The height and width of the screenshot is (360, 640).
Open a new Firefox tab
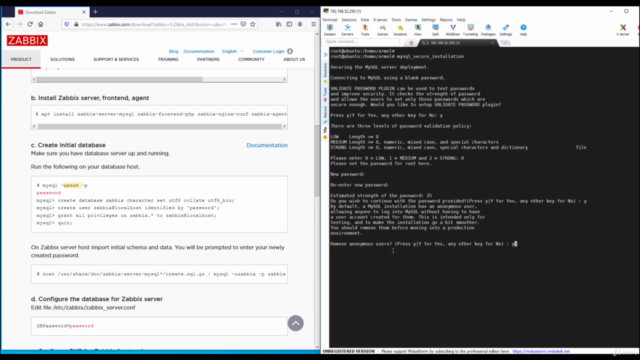coord(96,12)
